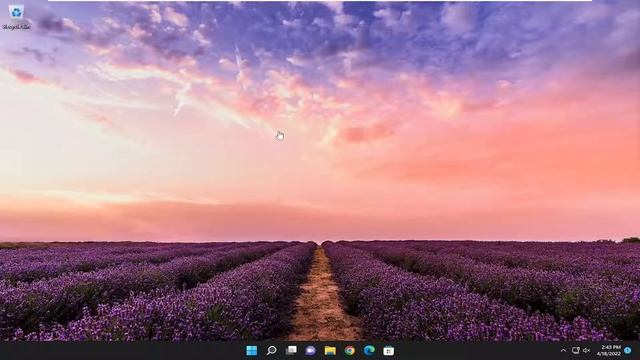Image resolution: width=640 pixels, height=360 pixels.
Task: Open the Recycle Bin desktop icon
Action: click(x=16, y=17)
